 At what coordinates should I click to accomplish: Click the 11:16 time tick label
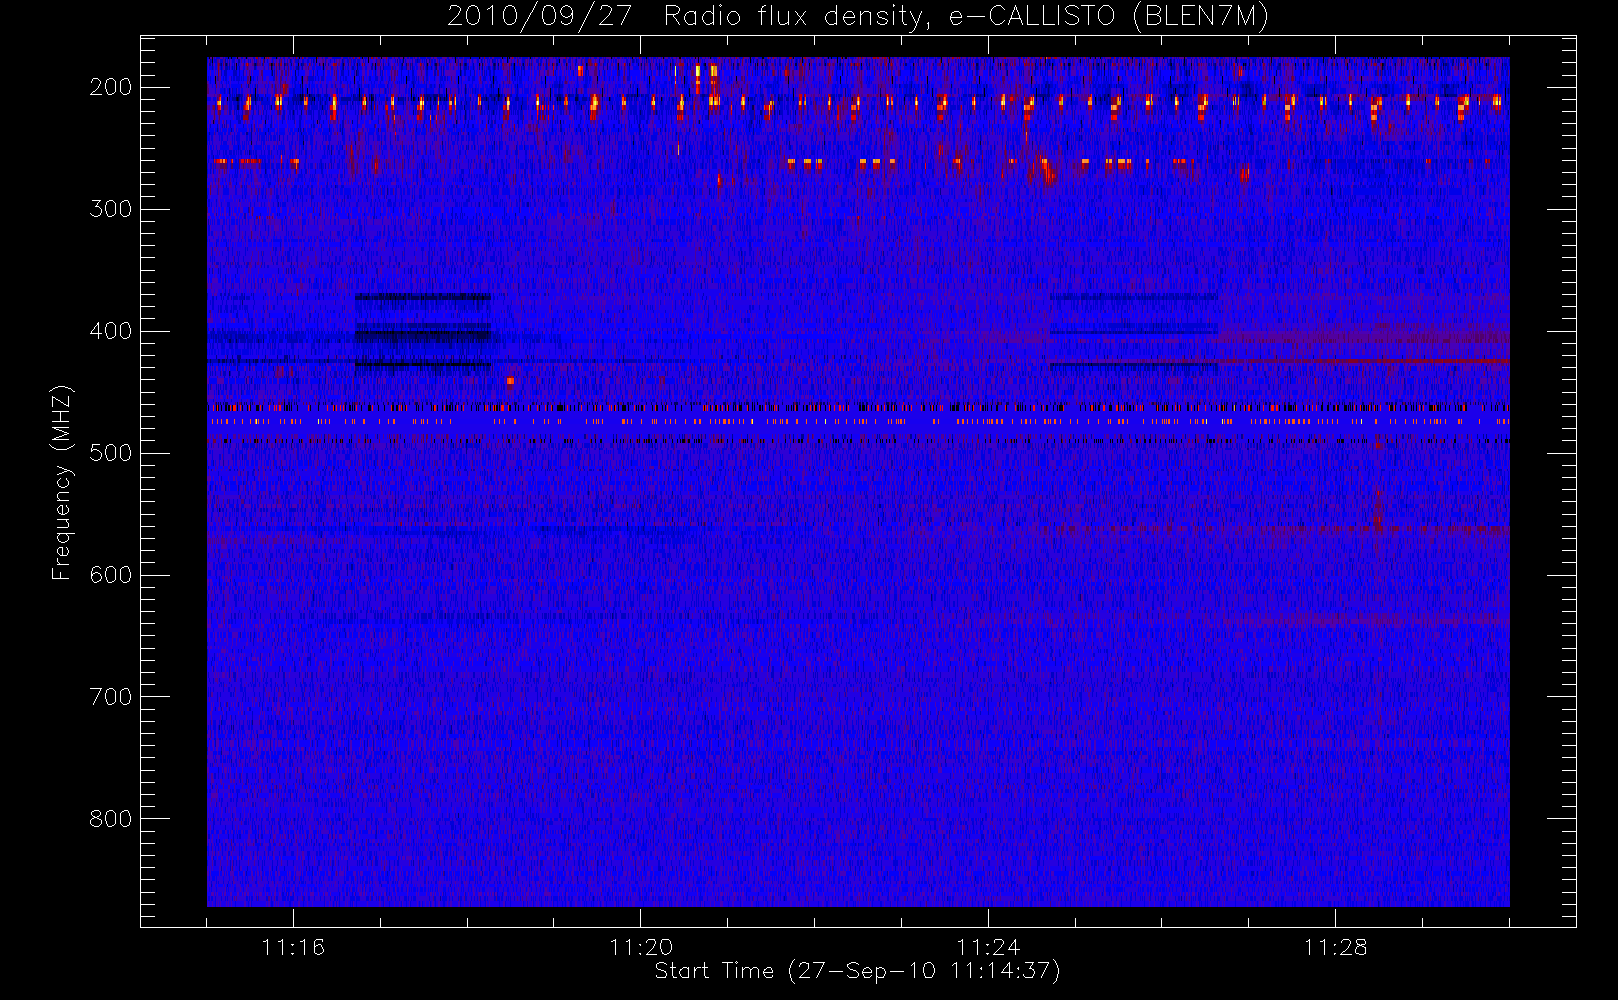click(293, 947)
